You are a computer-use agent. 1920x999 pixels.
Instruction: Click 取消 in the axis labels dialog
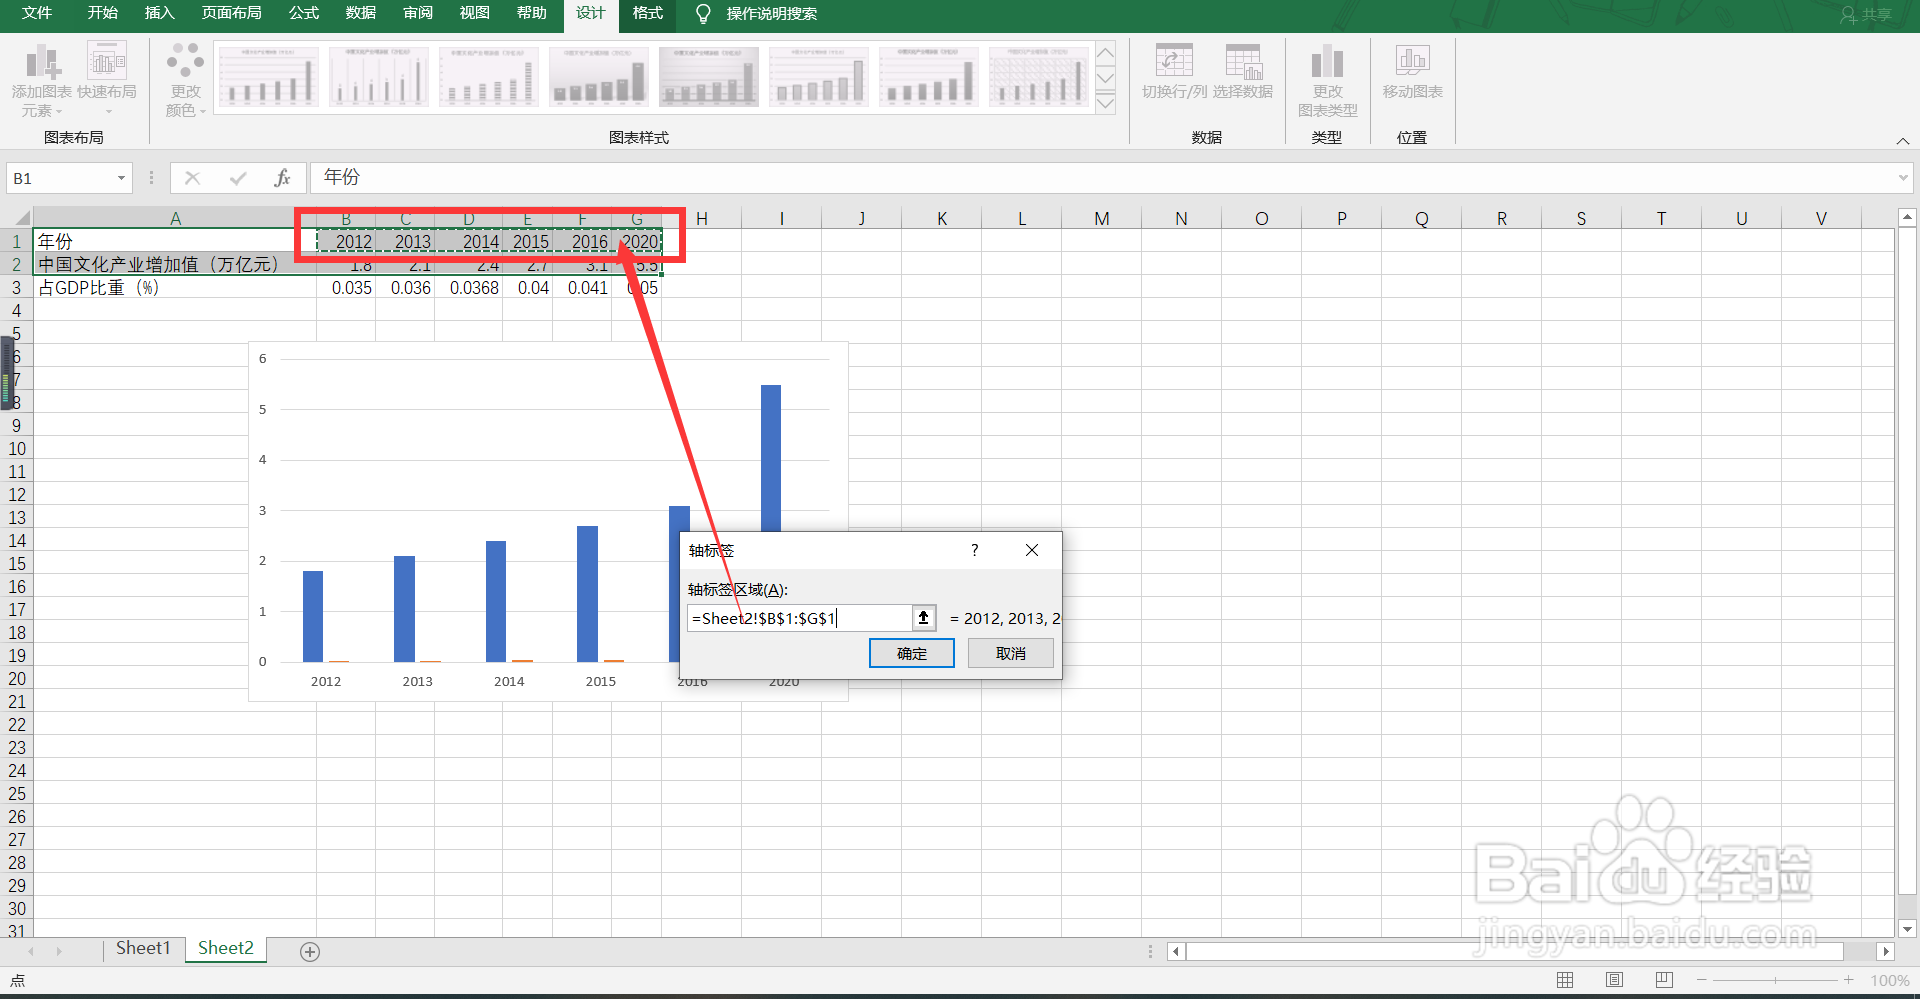click(x=1011, y=654)
